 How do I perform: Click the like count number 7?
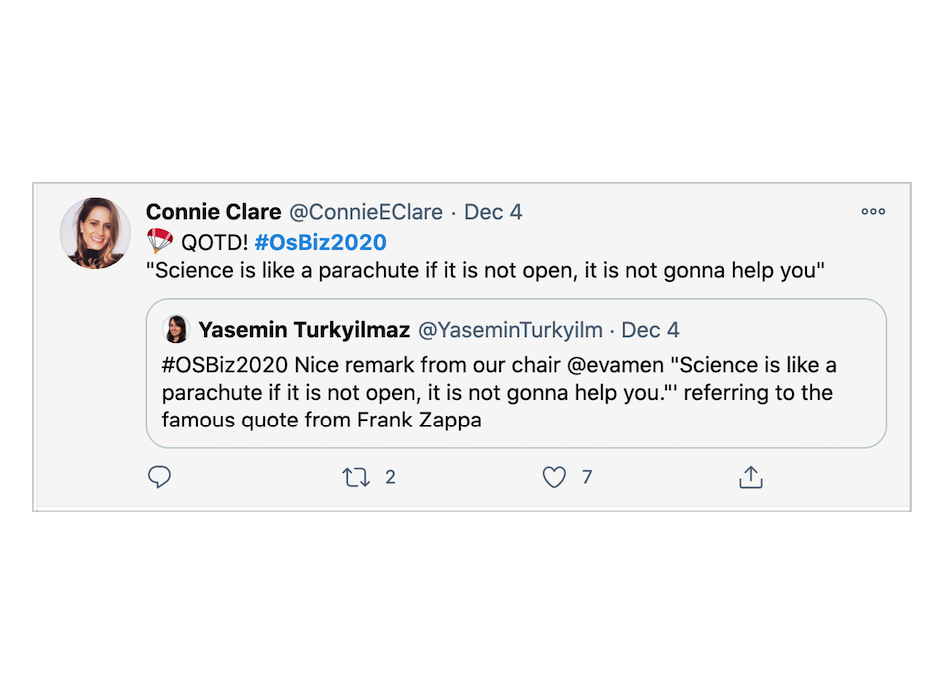(x=587, y=477)
